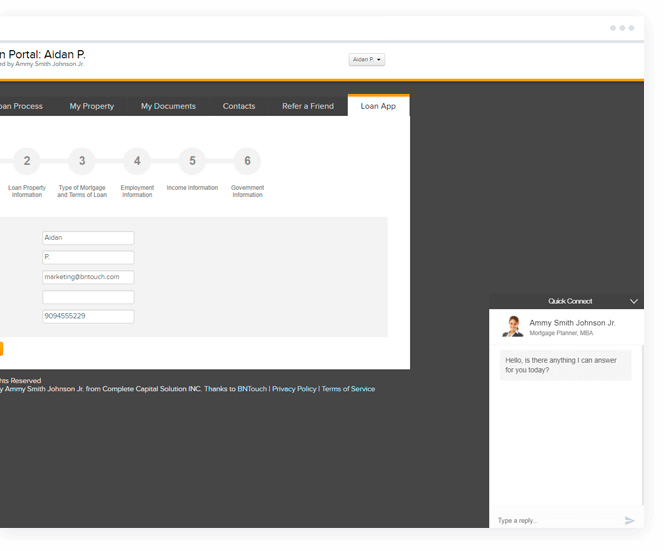Switch to the My Property tab
This screenshot has height=551, width=664.
coord(92,106)
